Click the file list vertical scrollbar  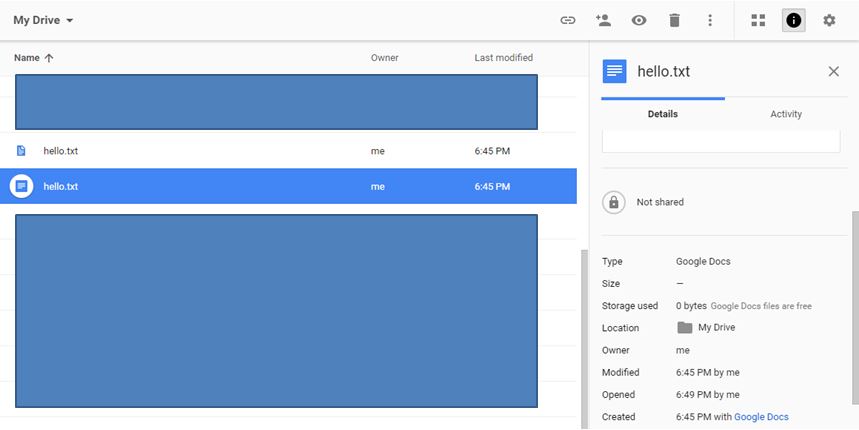(584, 340)
